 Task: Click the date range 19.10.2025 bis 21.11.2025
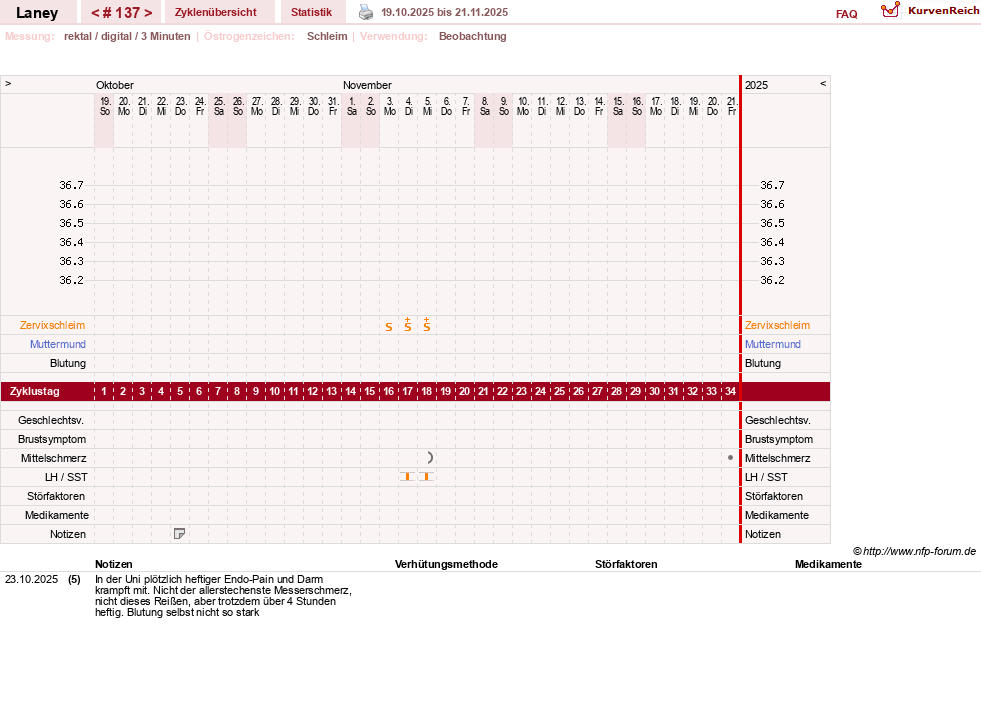click(x=444, y=12)
